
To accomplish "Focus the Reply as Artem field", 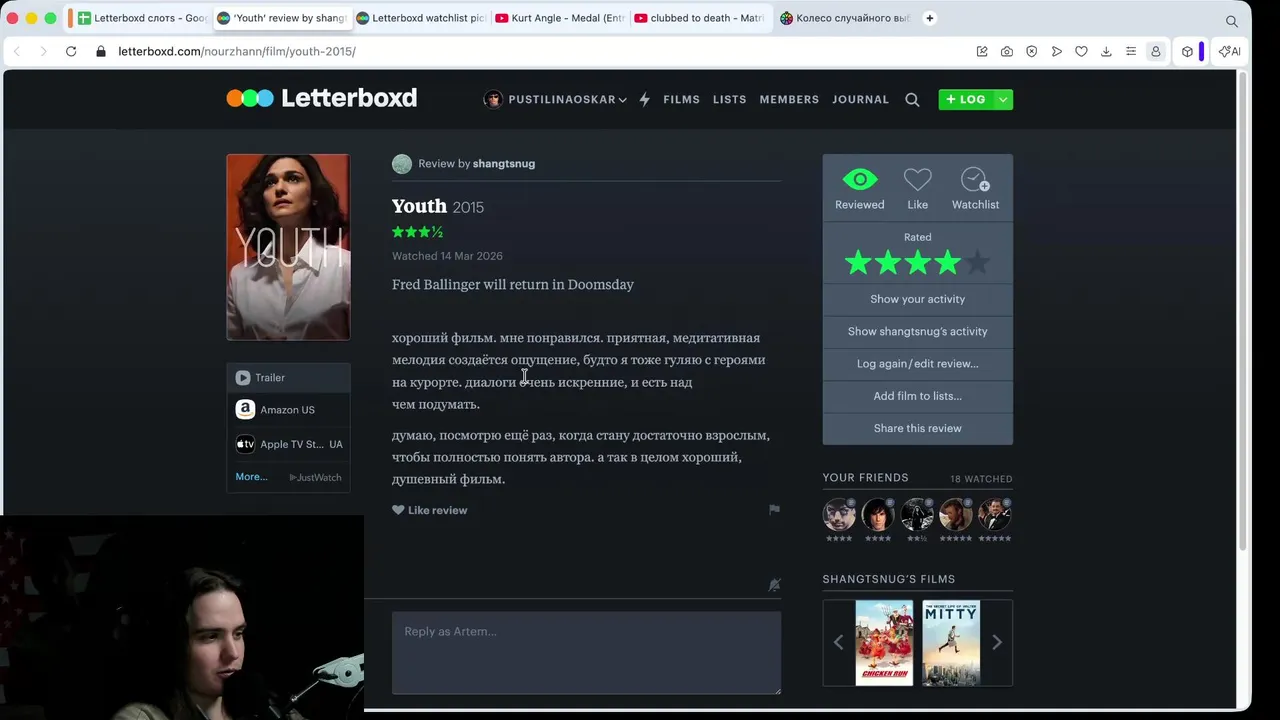I will coord(586,652).
